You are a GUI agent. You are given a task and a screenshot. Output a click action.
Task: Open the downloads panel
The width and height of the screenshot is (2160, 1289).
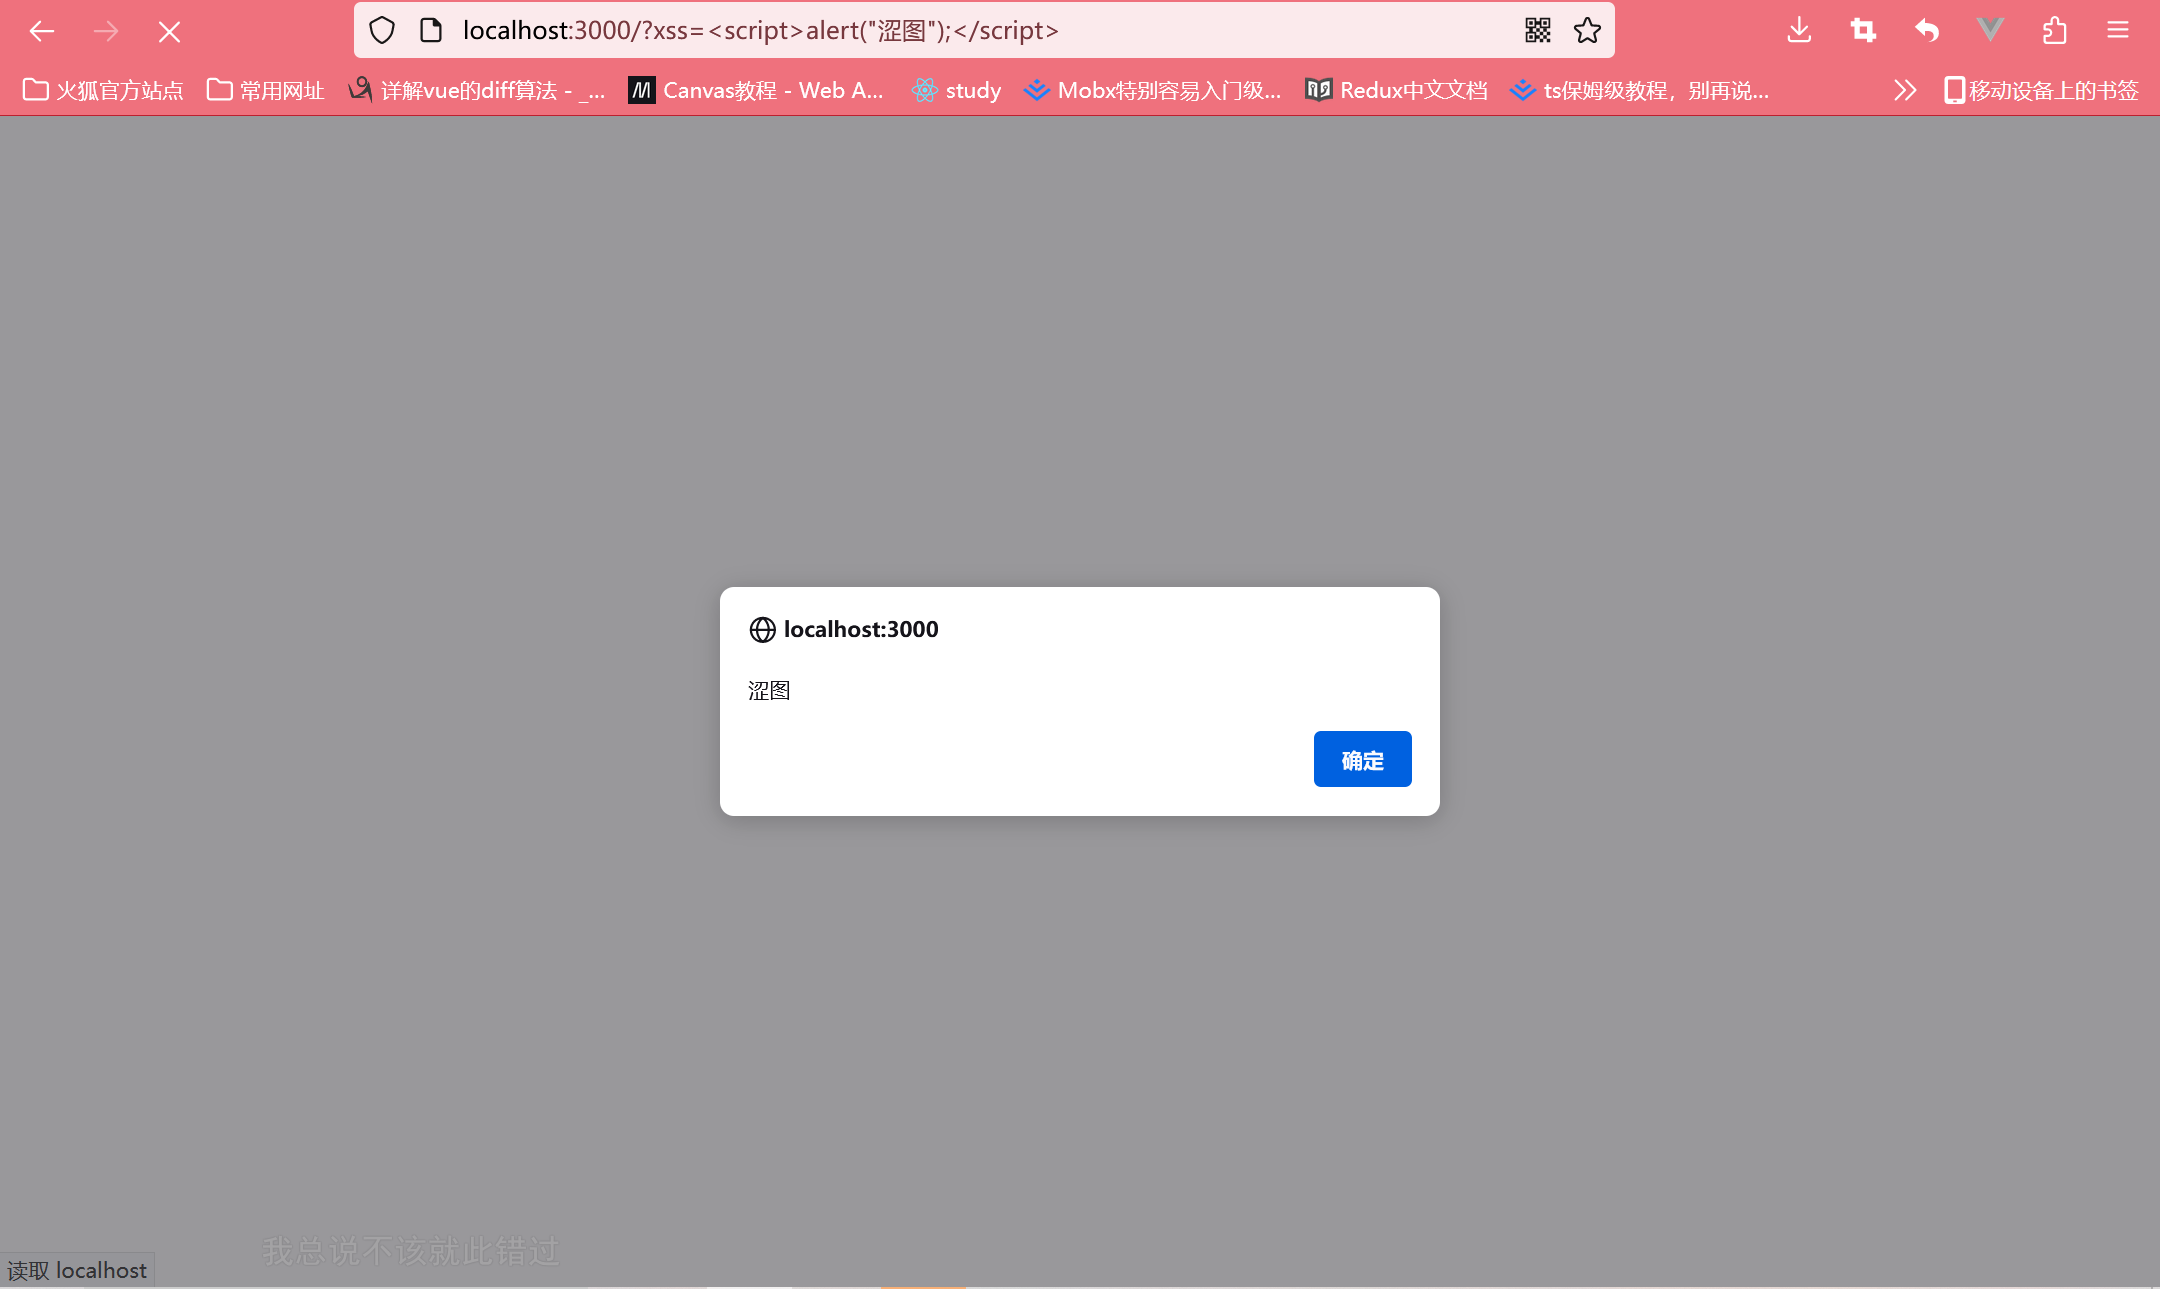(1799, 30)
